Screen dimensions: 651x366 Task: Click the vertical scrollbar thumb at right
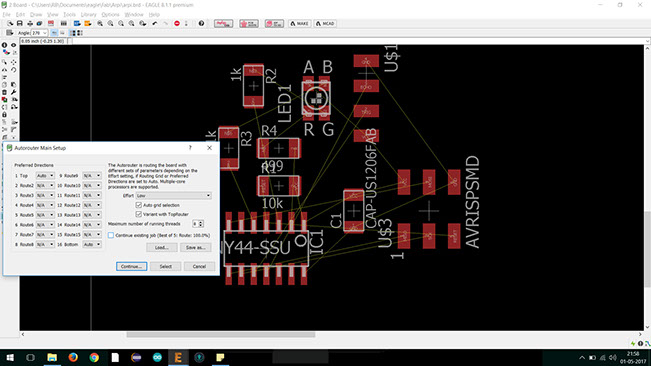[648, 249]
